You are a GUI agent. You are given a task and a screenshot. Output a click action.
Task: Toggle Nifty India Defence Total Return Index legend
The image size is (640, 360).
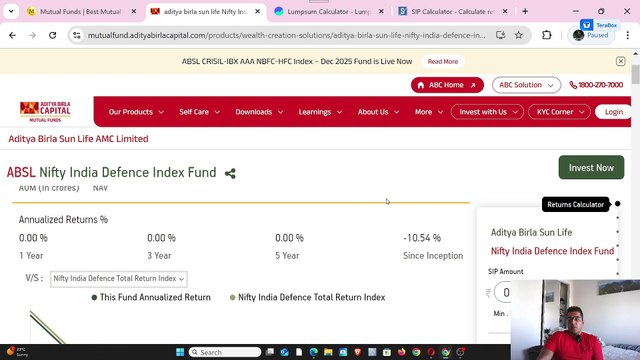307,298
